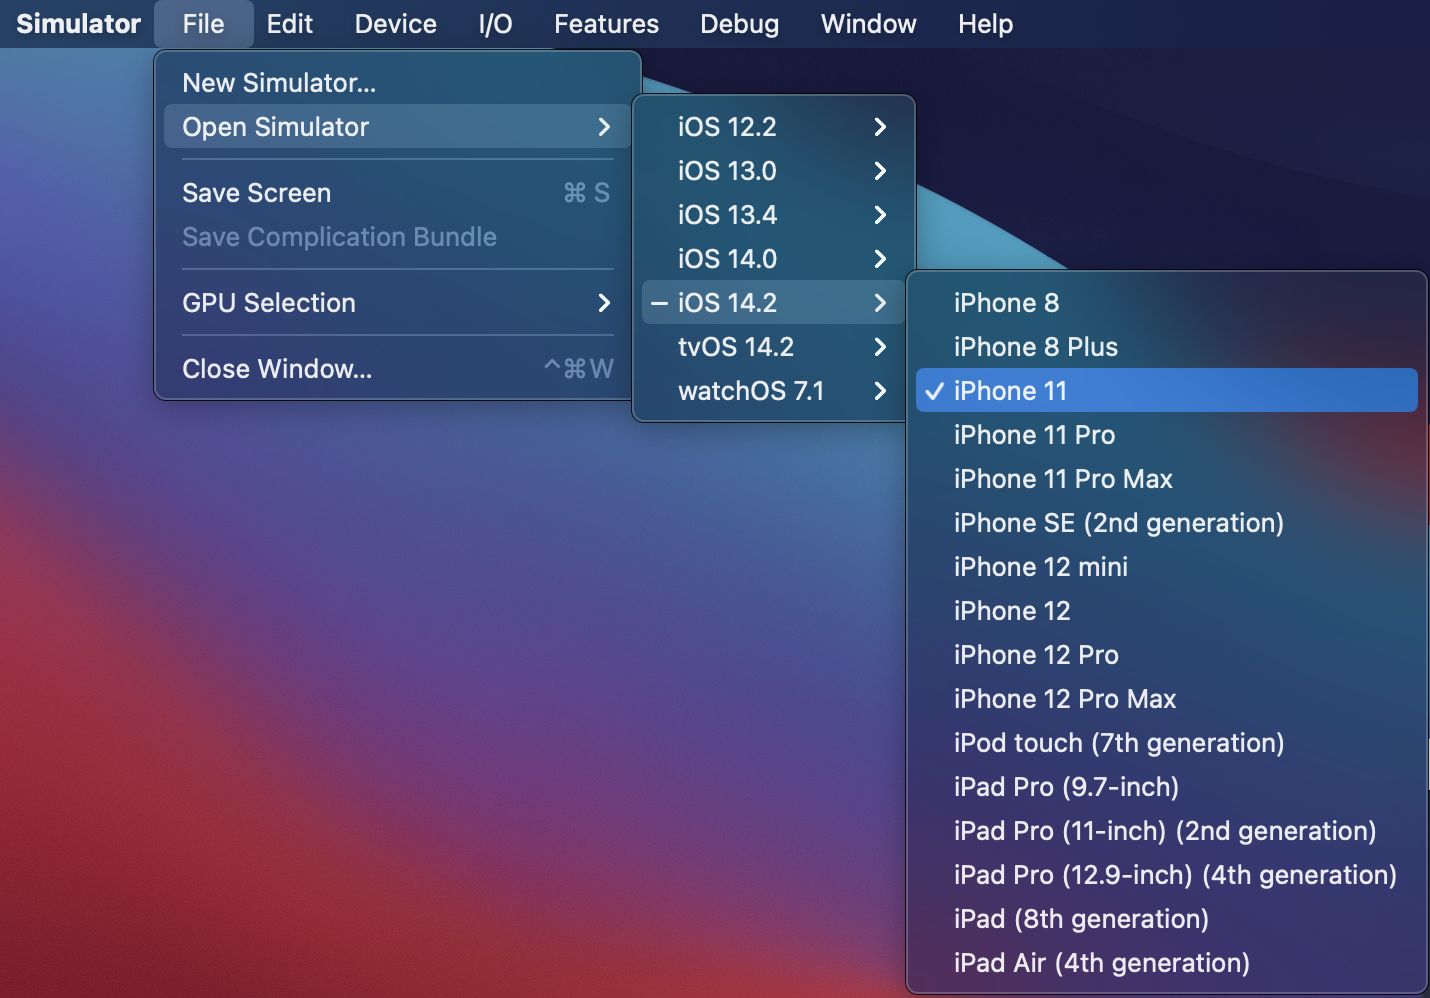The height and width of the screenshot is (998, 1430).
Task: Expand iOS 12.2 submenu chevron
Action: [880, 127]
